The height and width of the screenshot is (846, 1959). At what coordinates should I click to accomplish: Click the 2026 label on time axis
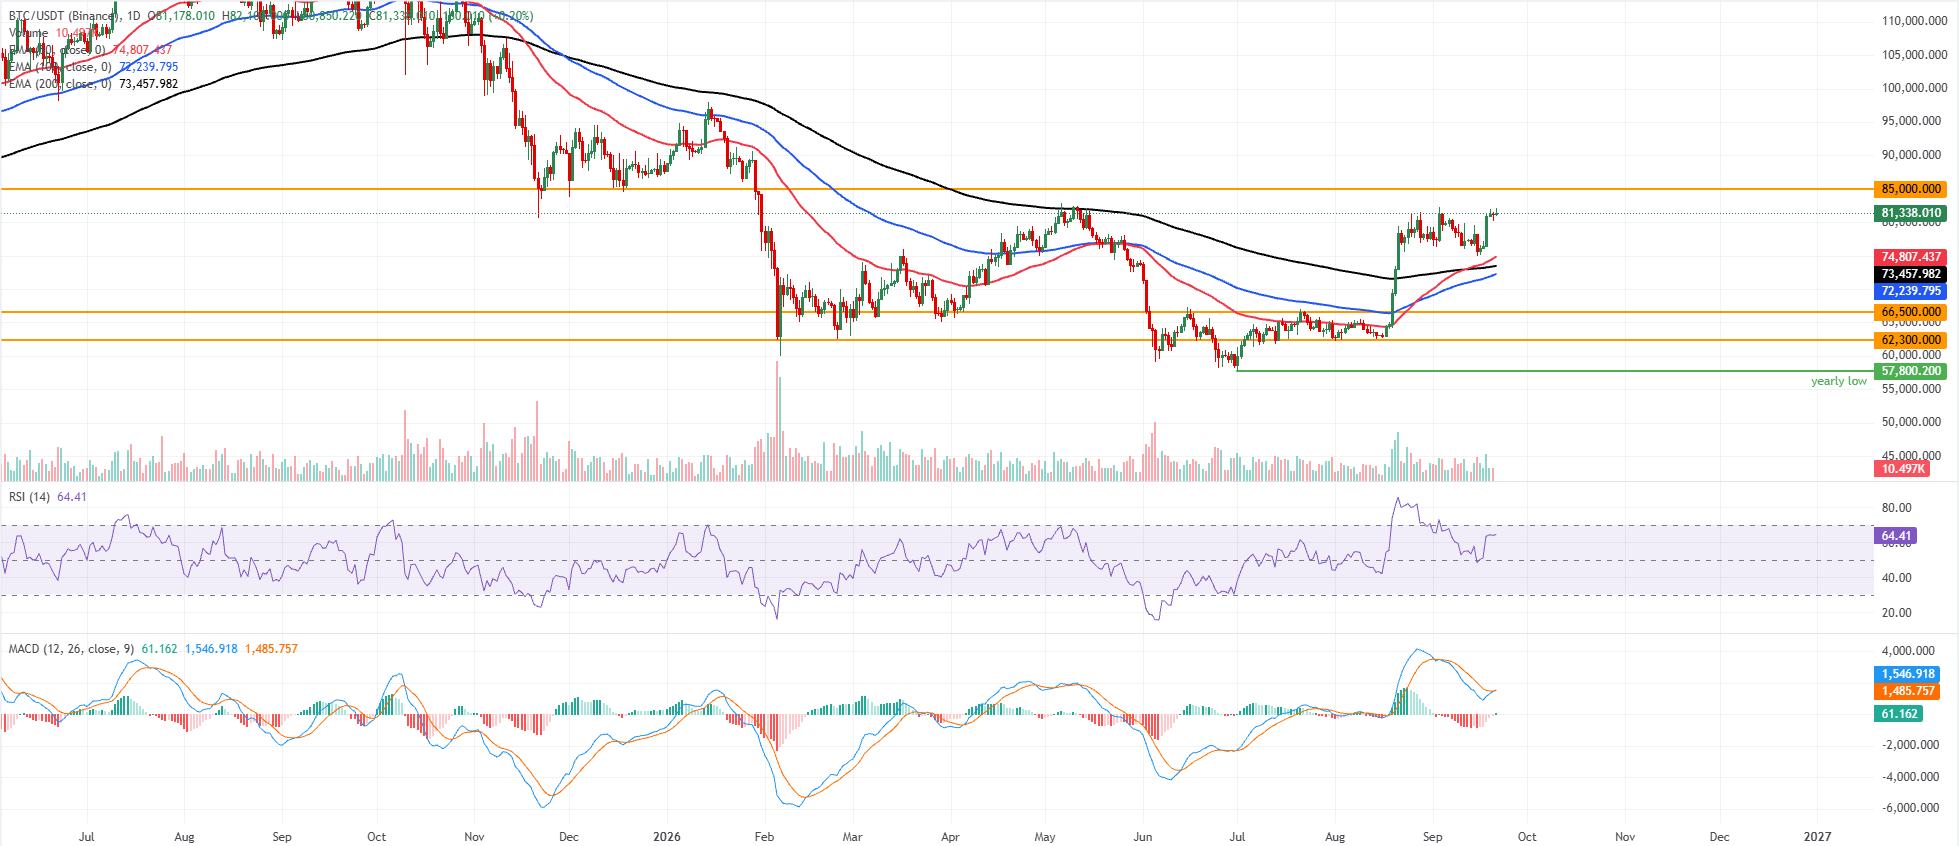[x=666, y=837]
